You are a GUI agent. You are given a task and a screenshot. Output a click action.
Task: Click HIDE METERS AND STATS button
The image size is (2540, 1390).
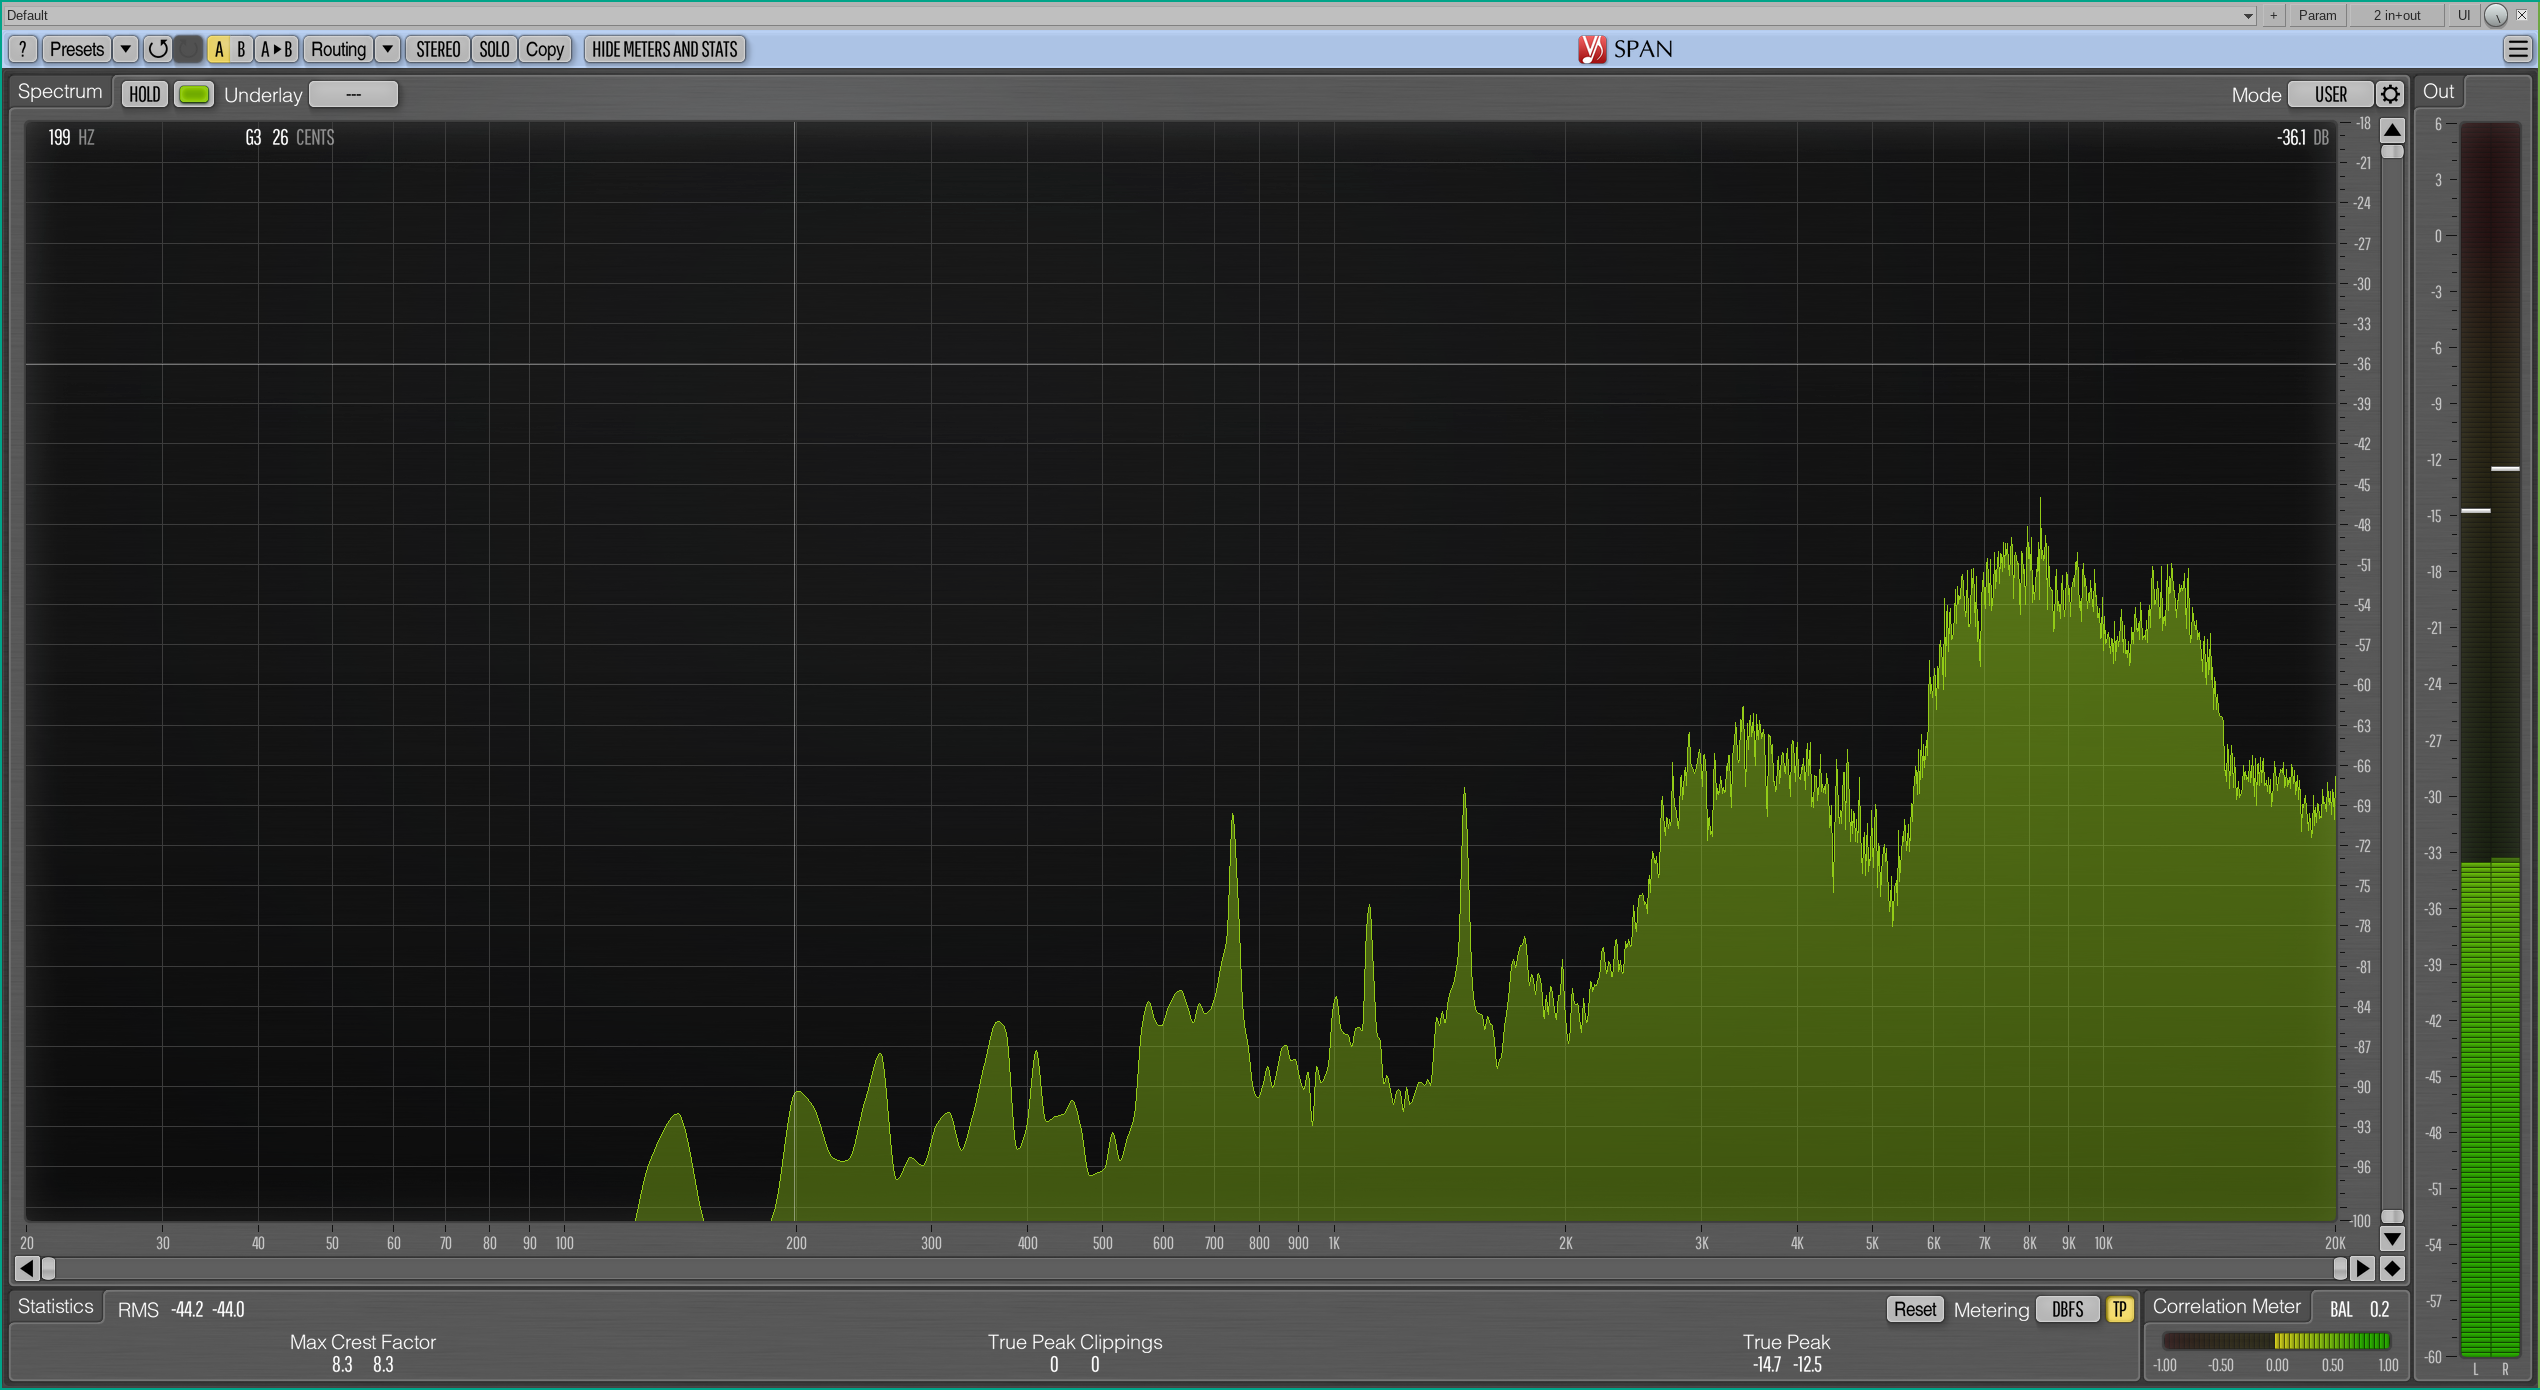664,49
